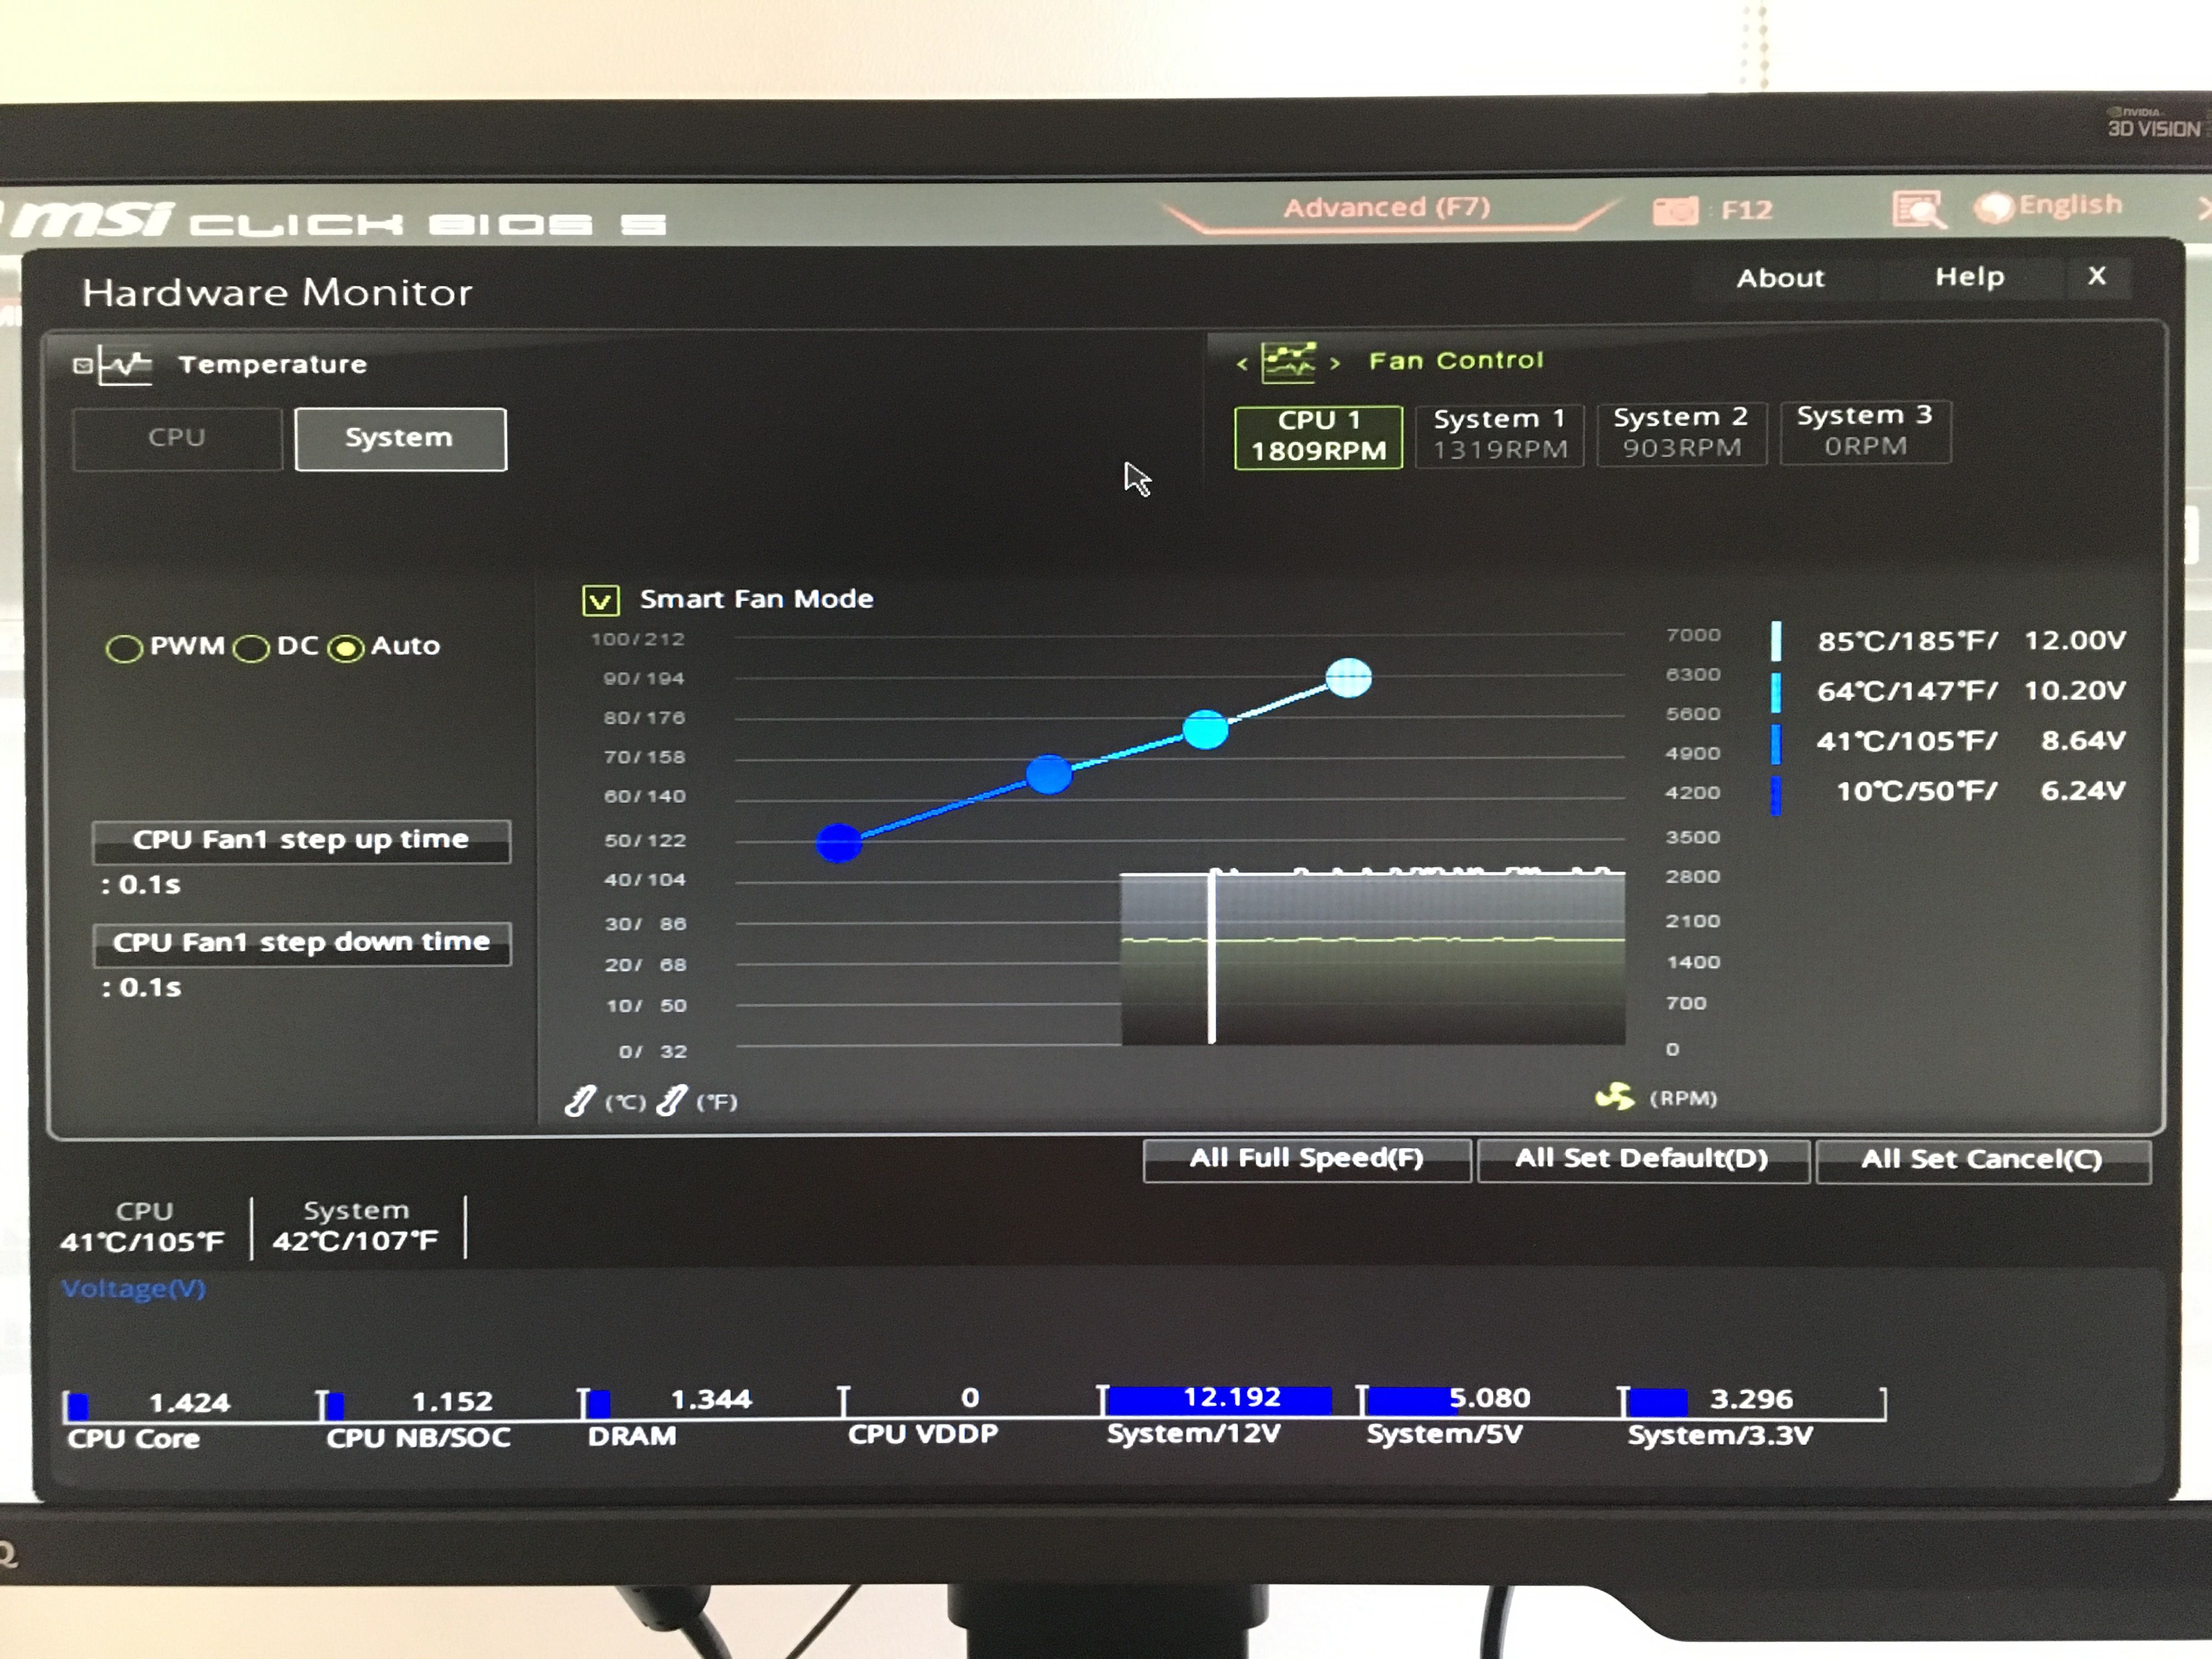The image size is (2212, 1659).
Task: Click the RPM fan icon
Action: click(x=1614, y=1097)
